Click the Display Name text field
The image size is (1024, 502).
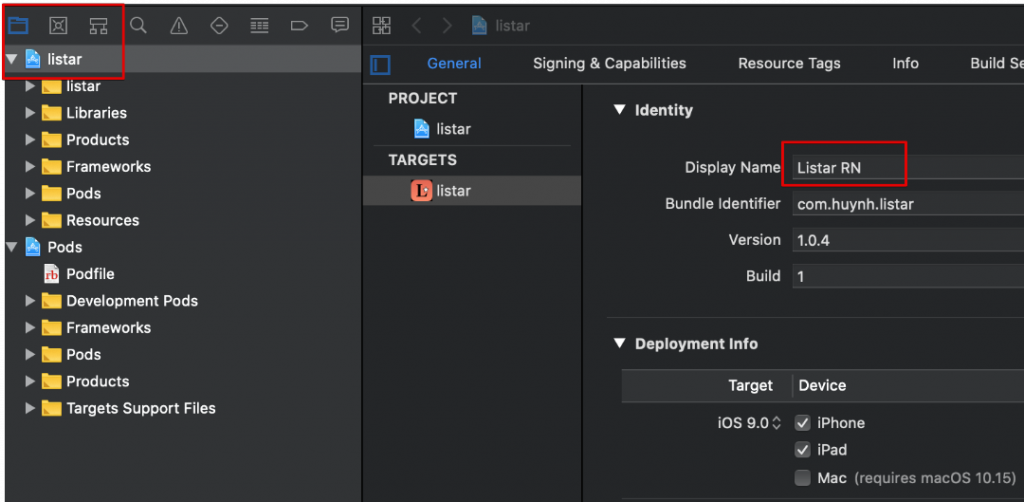coord(900,168)
